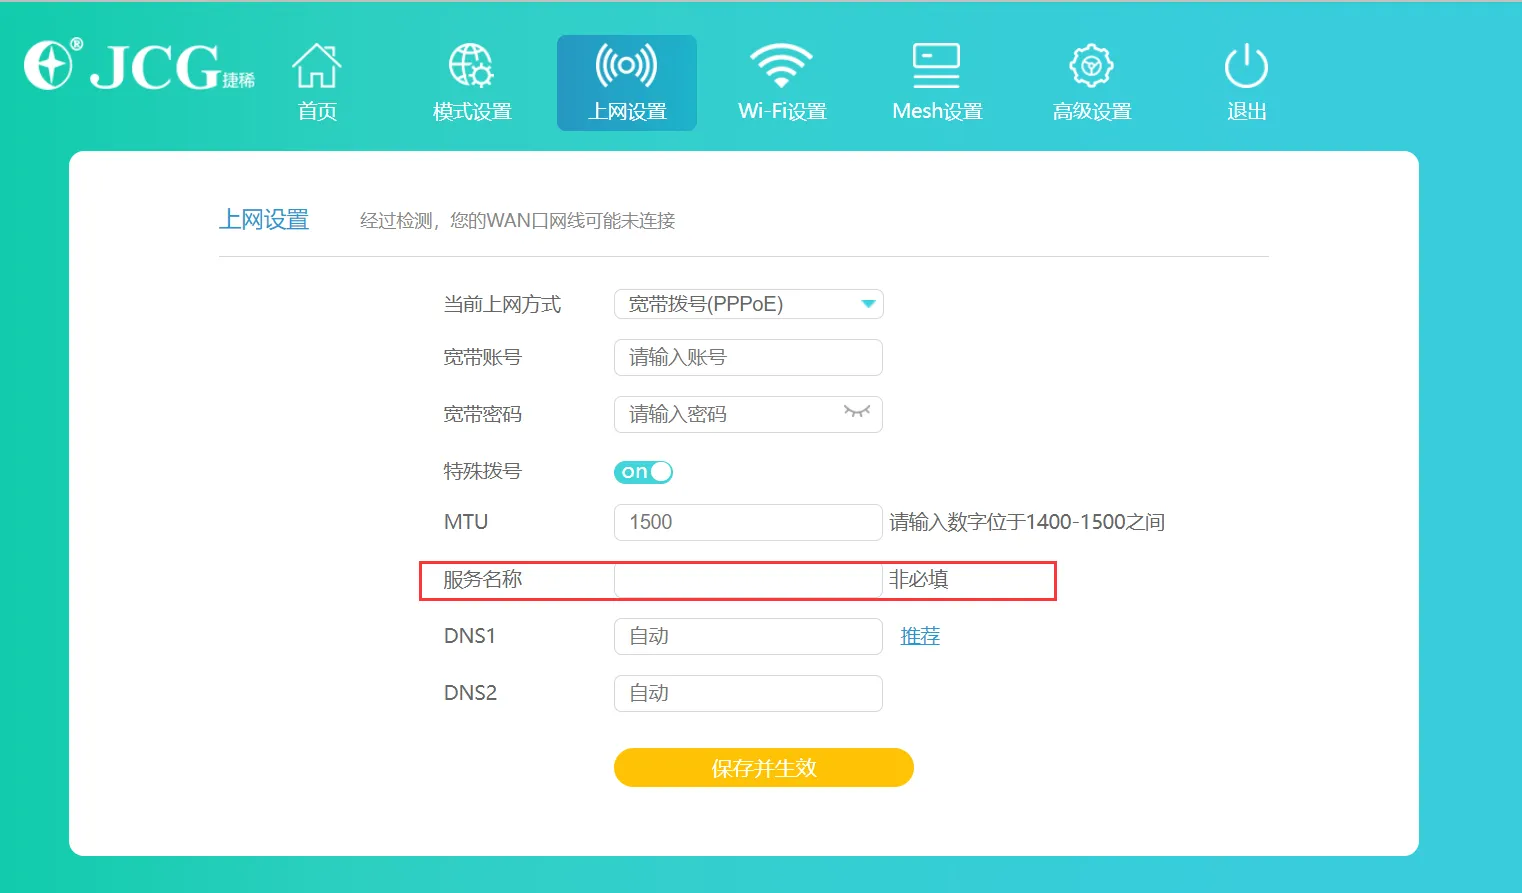Click the 上网设置 section heading
The width and height of the screenshot is (1522, 893).
(x=264, y=220)
